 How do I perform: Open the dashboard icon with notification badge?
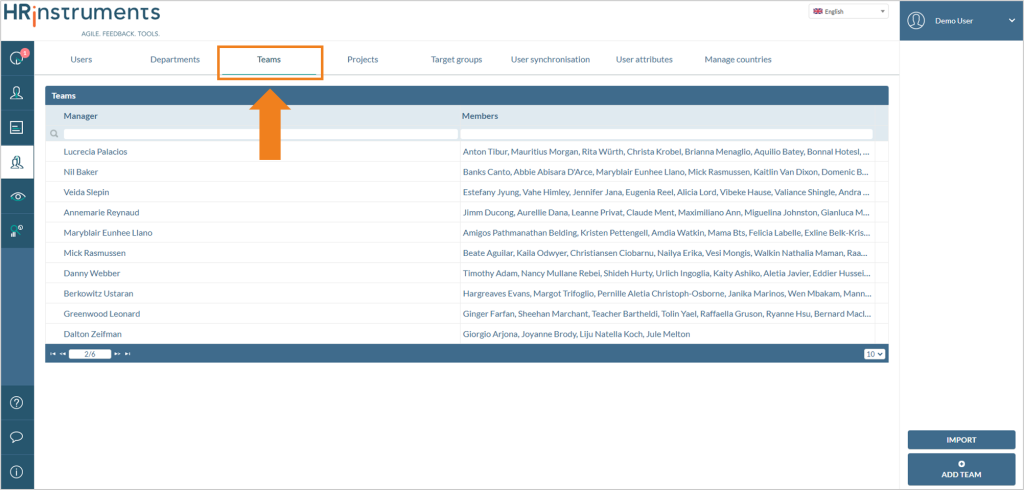pyautogui.click(x=17, y=58)
